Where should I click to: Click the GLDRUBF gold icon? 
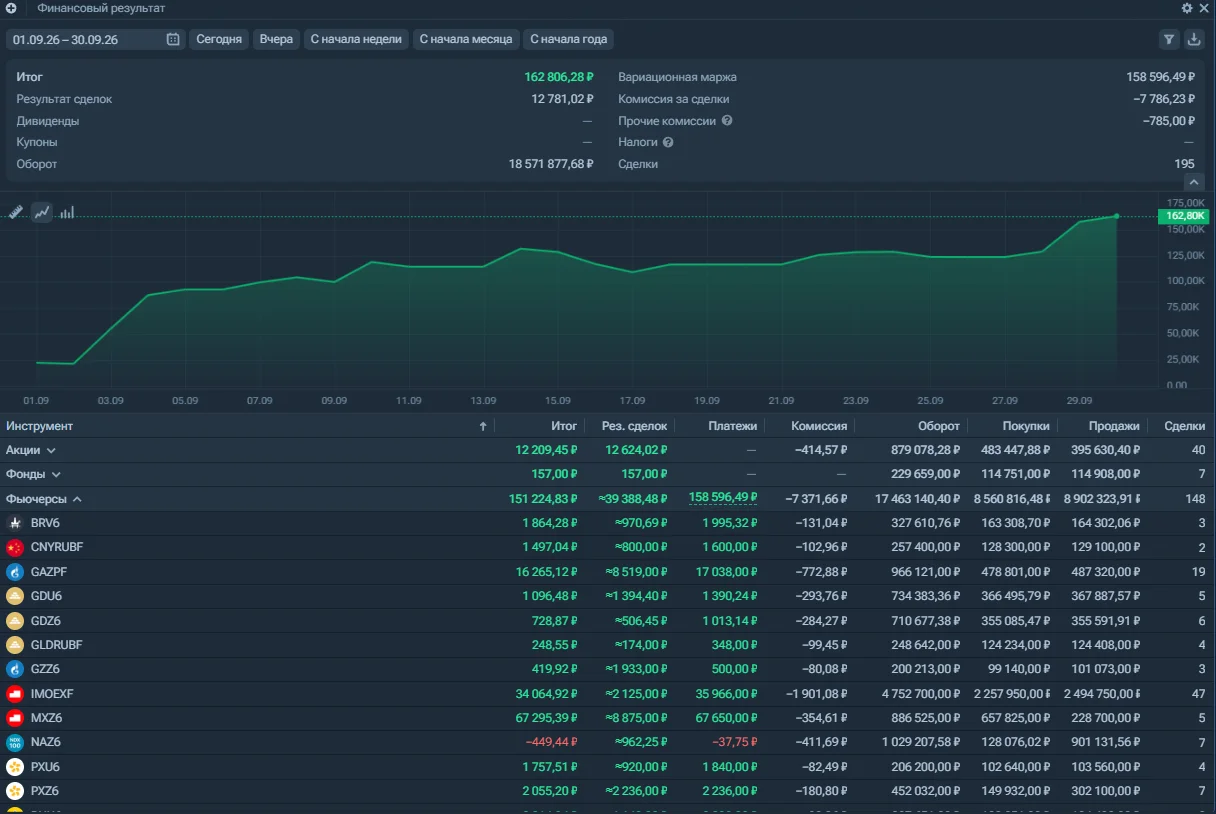click(x=15, y=645)
